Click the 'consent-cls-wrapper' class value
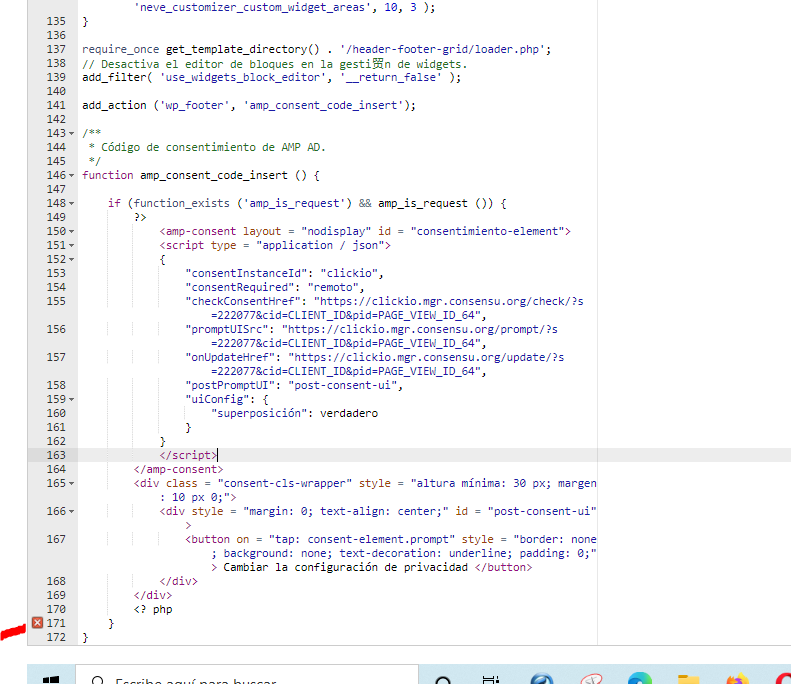791x684 pixels. point(285,483)
